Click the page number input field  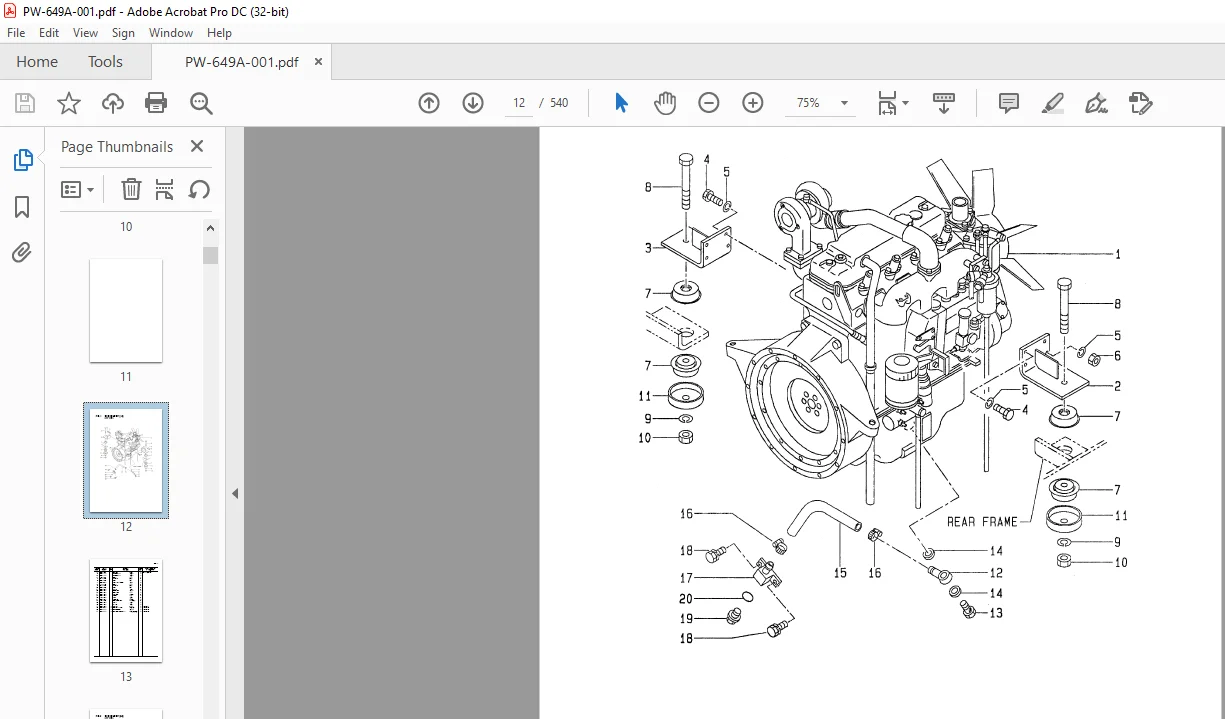click(x=519, y=103)
